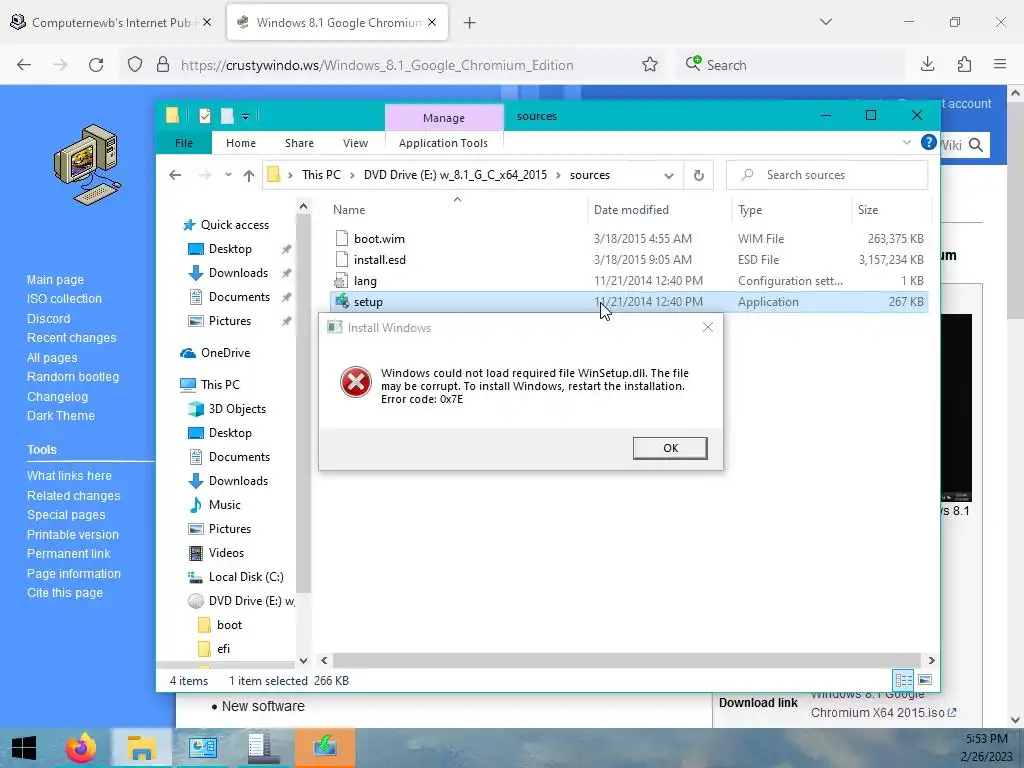Screen dimensions: 1024x768
Task: Select the boot.wim file
Action: point(379,238)
